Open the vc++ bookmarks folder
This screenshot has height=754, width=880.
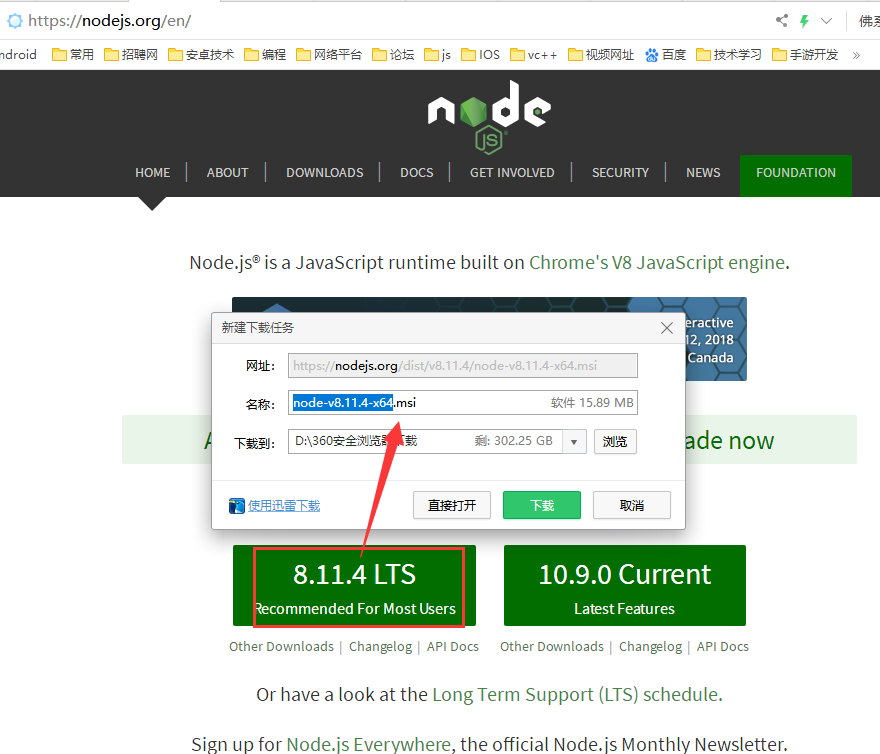click(x=534, y=54)
